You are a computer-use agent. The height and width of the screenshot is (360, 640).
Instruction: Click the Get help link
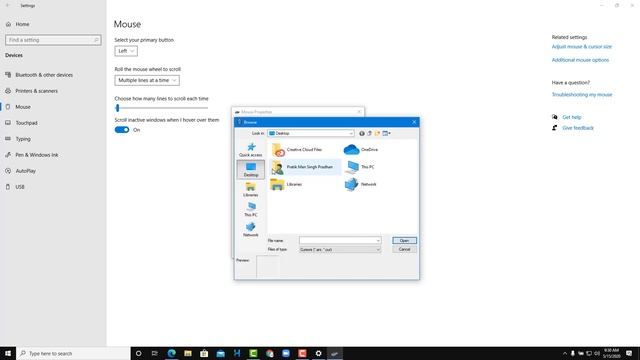(571, 117)
